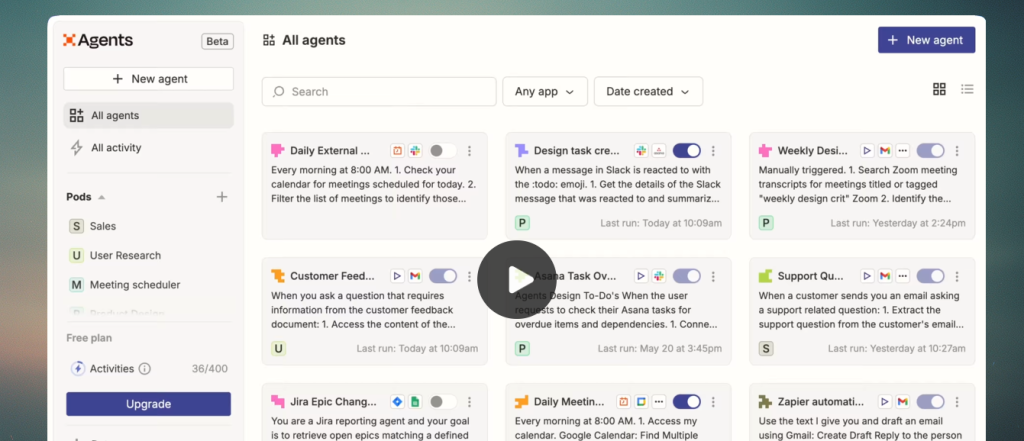Click the orange puzzle icon of Customer Feedback agent

click(278, 276)
